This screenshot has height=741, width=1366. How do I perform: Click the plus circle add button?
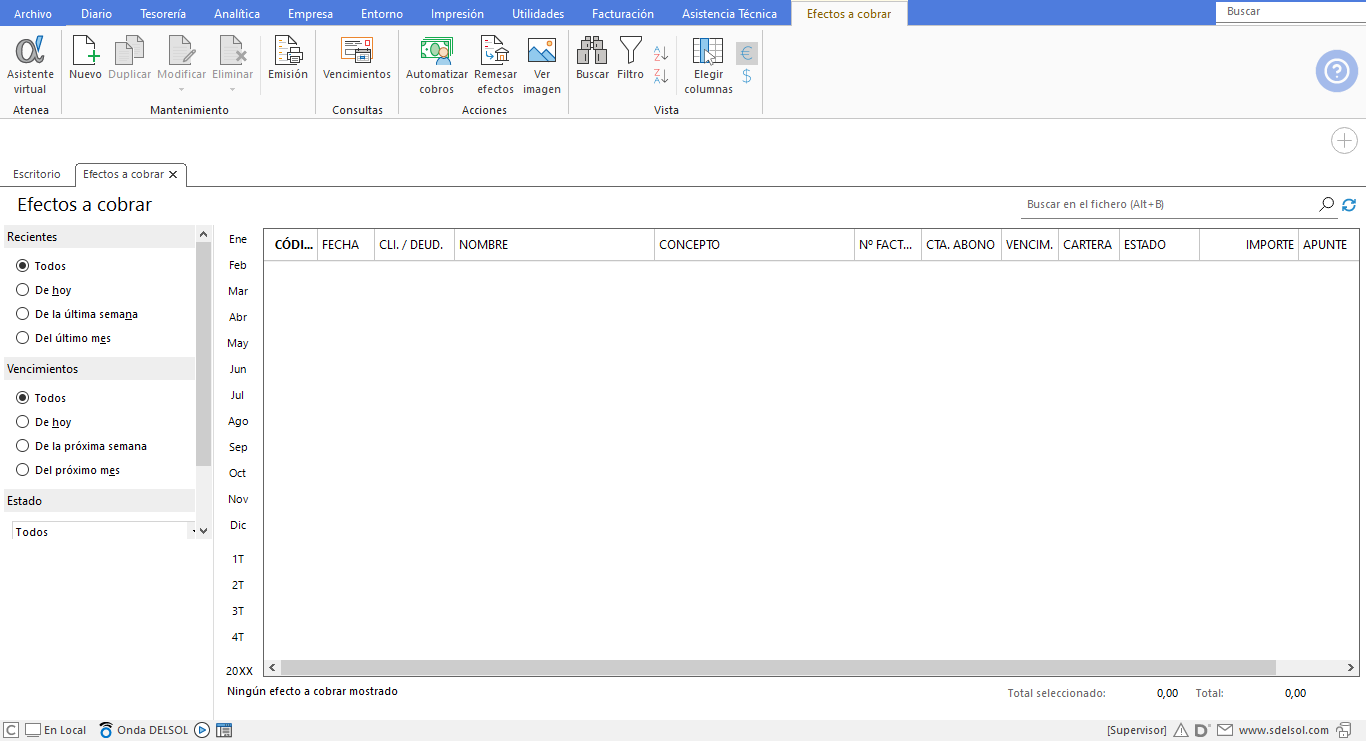tap(1344, 141)
